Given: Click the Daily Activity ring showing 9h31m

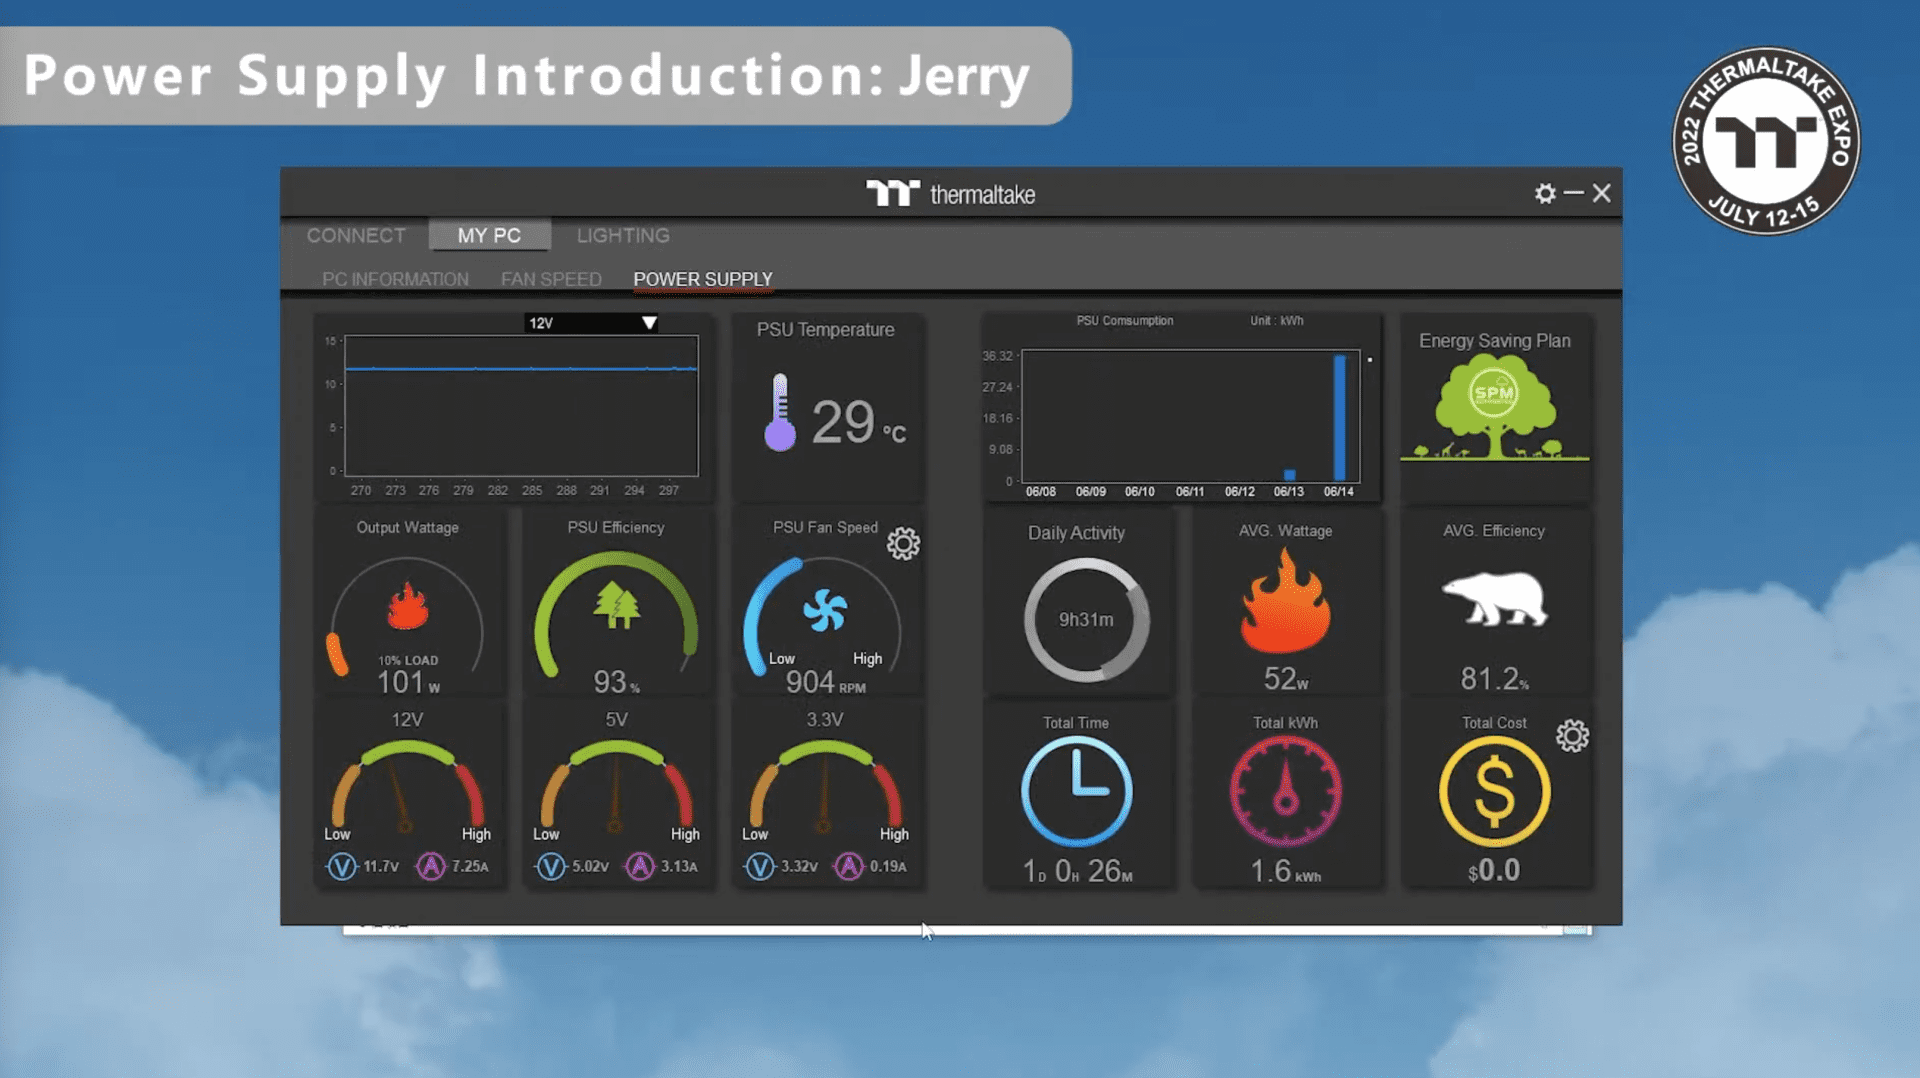Looking at the screenshot, I should pos(1086,620).
